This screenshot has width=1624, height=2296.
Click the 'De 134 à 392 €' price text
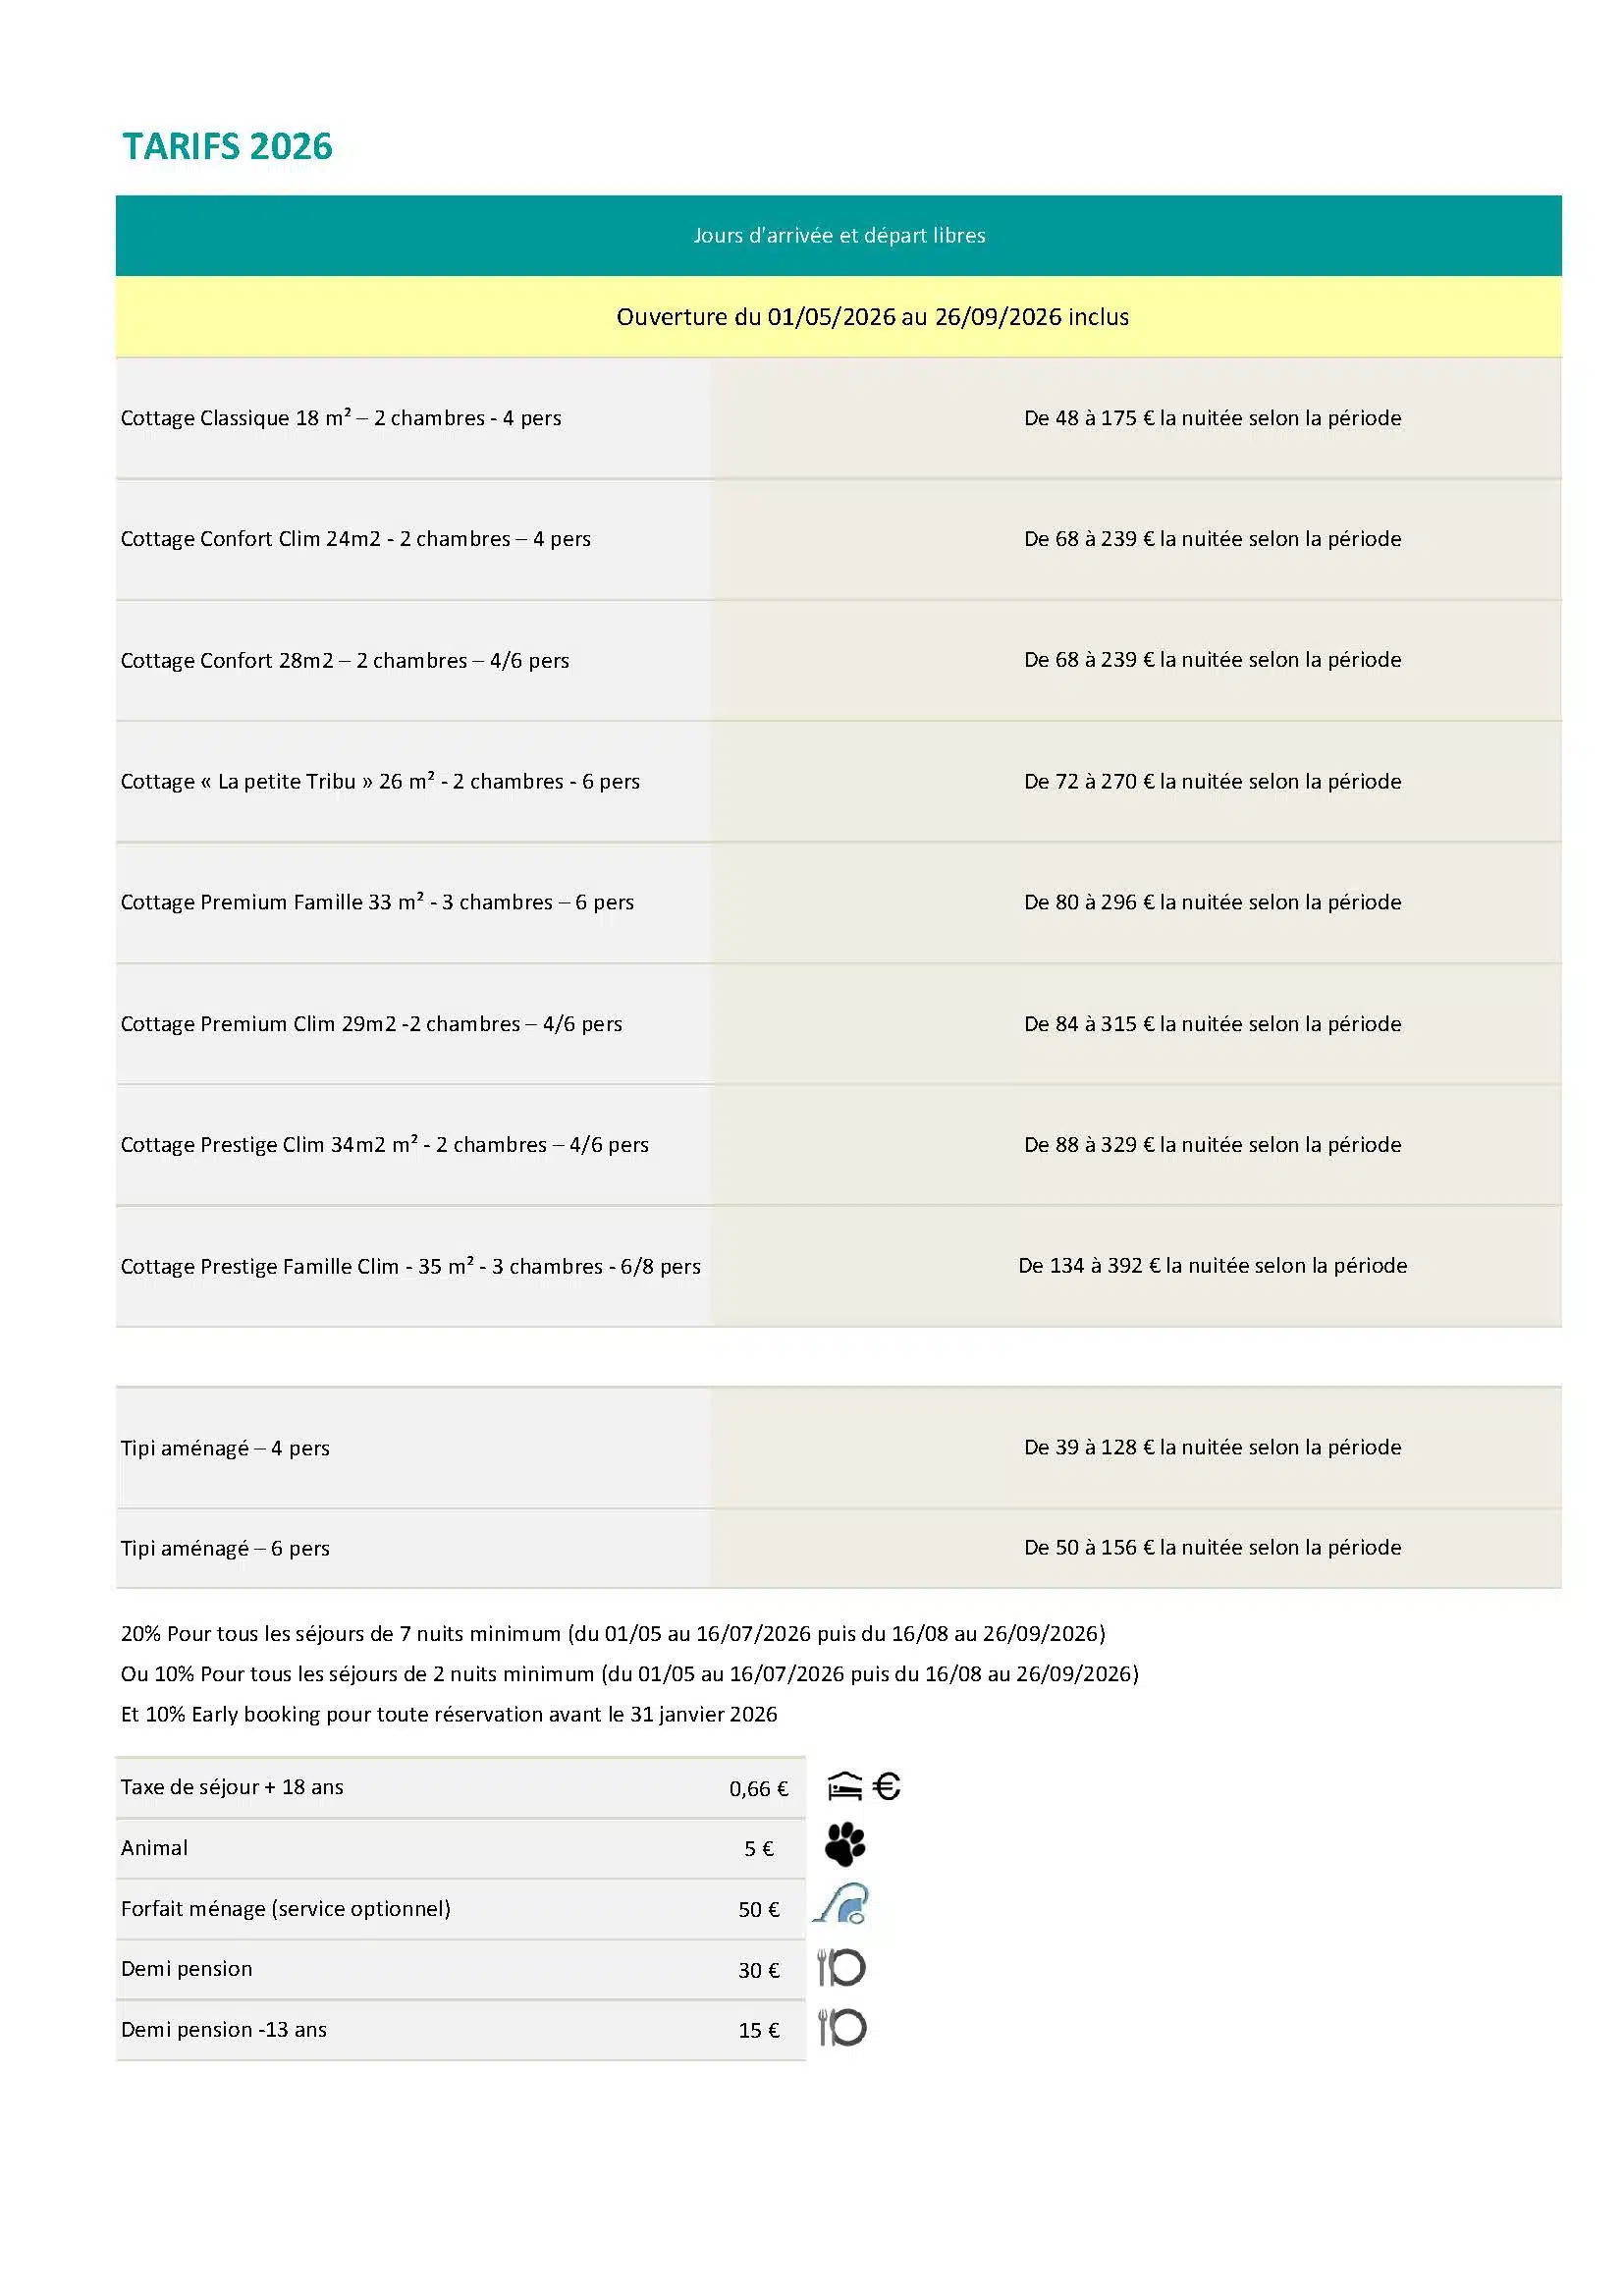coord(1212,1266)
